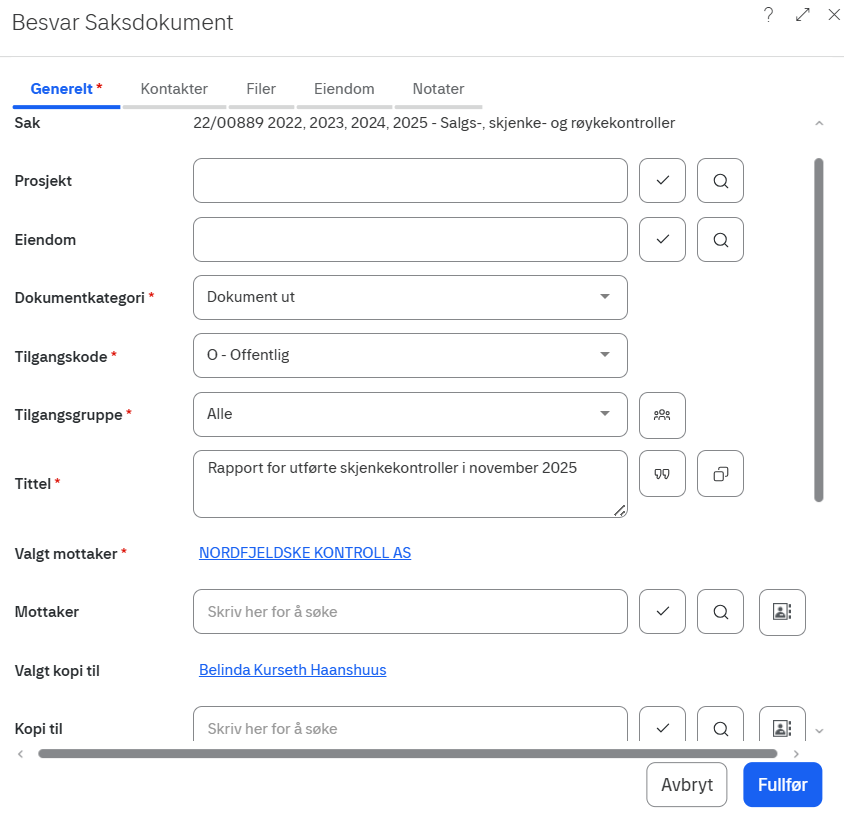Open the group icon beside Tilgangsgruppe
Image resolution: width=844 pixels, height=817 pixels.
tap(662, 415)
